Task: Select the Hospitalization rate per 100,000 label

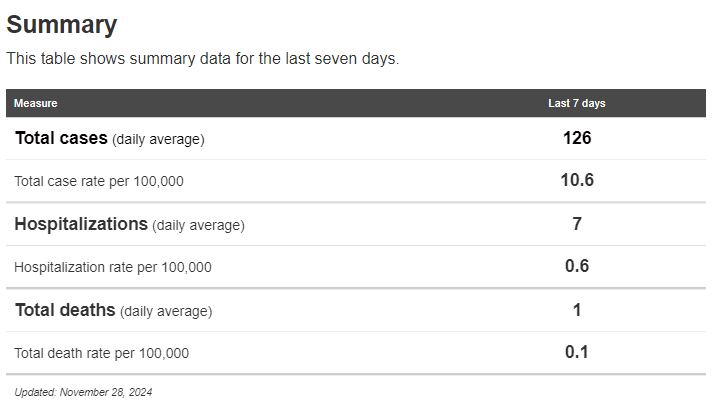Action: [113, 267]
